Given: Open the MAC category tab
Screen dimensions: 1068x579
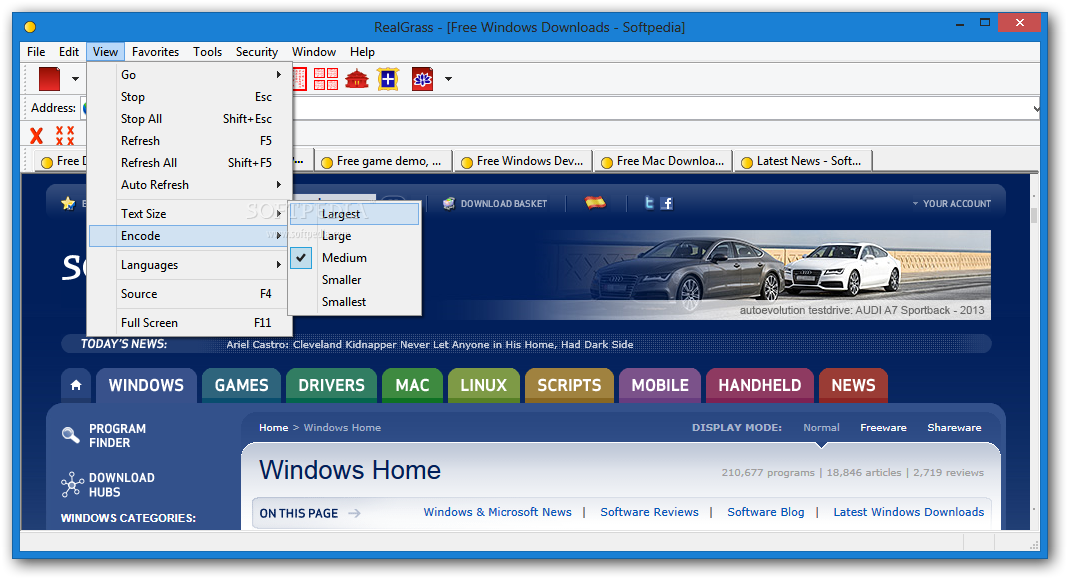Looking at the screenshot, I should point(412,386).
